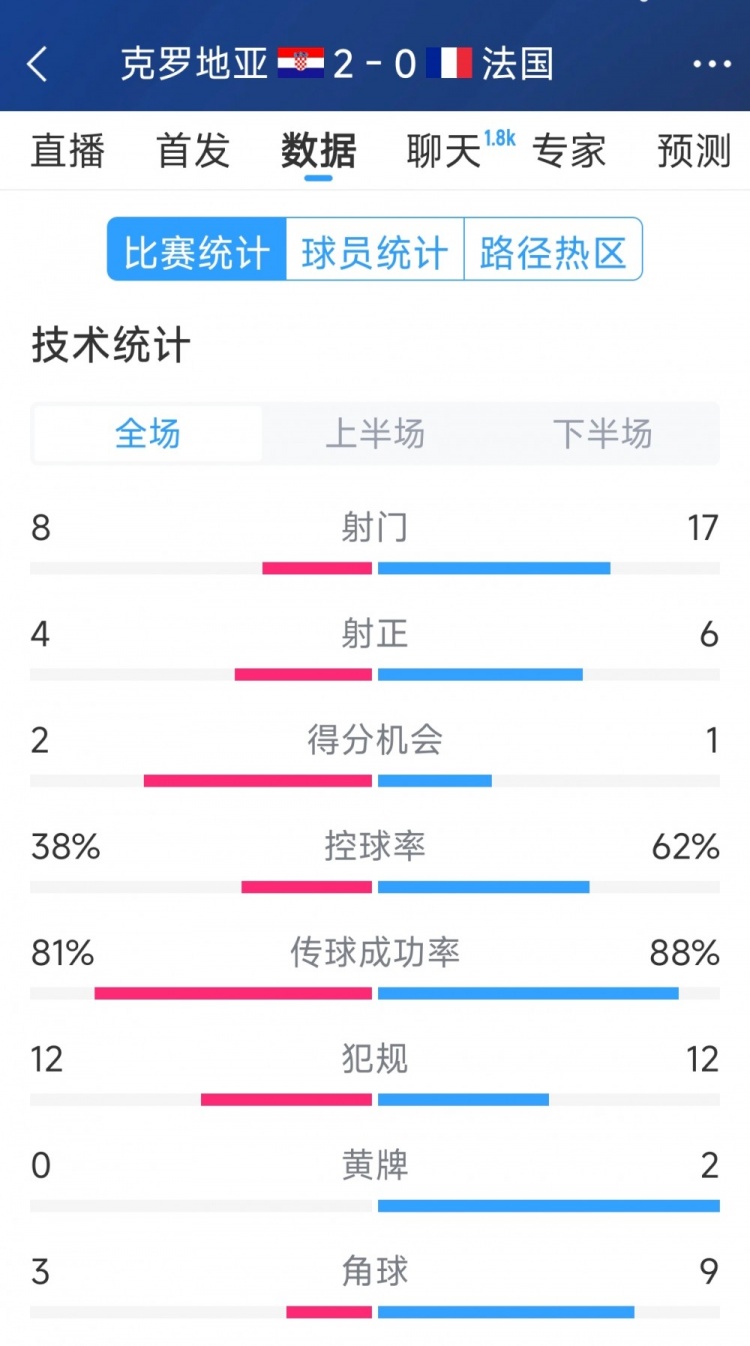The width and height of the screenshot is (750, 1346).
Task: Tap the 角球 corner kicks stat label
Action: [375, 1271]
